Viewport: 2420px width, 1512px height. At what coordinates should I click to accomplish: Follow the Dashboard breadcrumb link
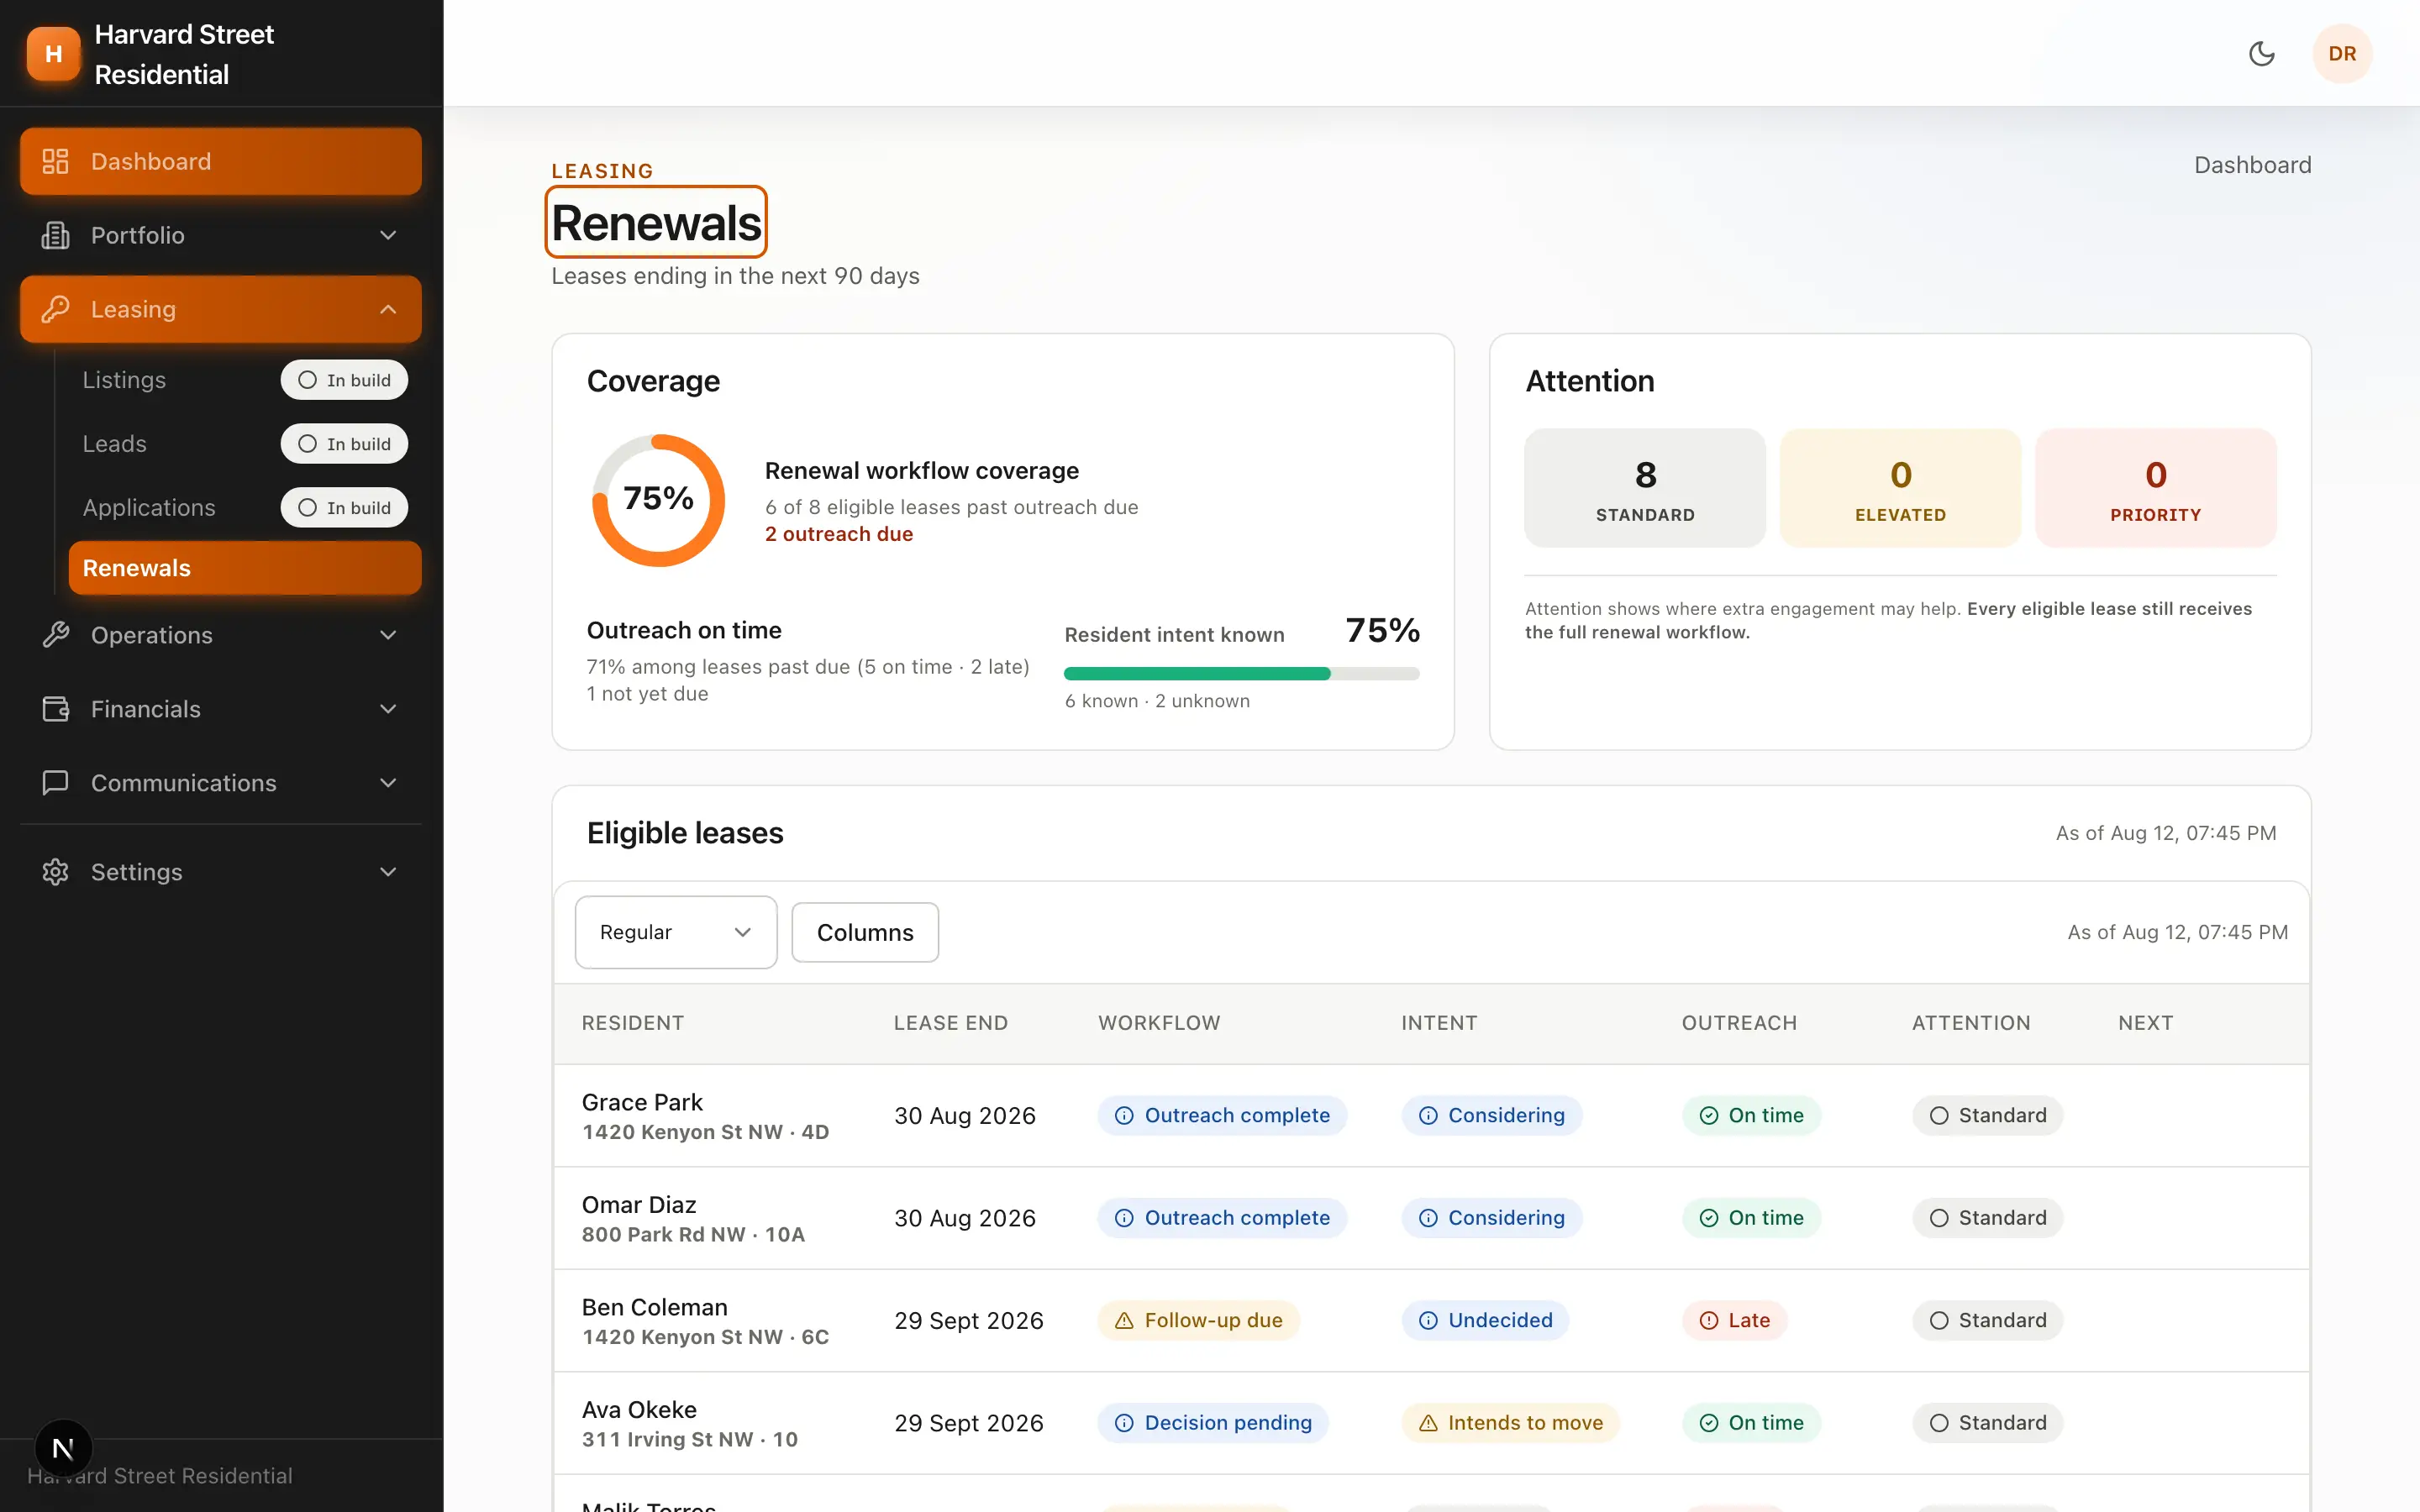2252,165
